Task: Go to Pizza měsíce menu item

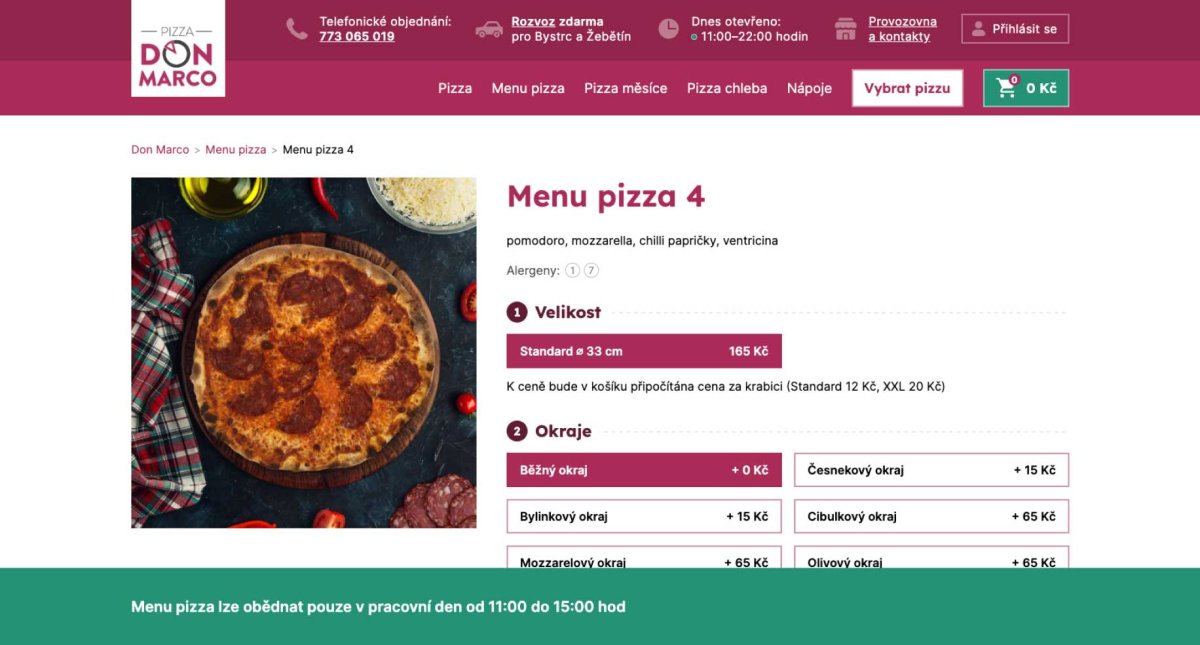Action: [625, 88]
